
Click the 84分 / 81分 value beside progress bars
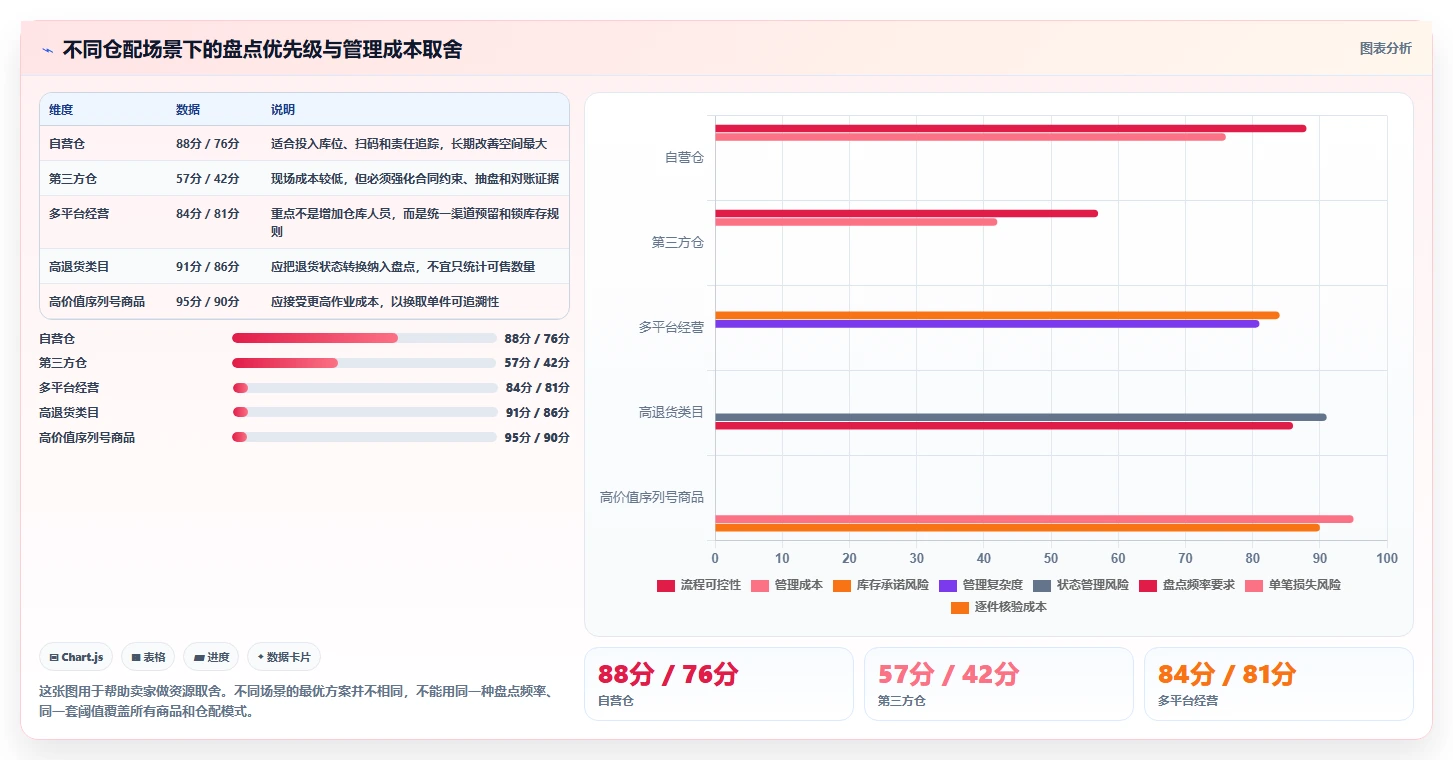click(x=538, y=388)
